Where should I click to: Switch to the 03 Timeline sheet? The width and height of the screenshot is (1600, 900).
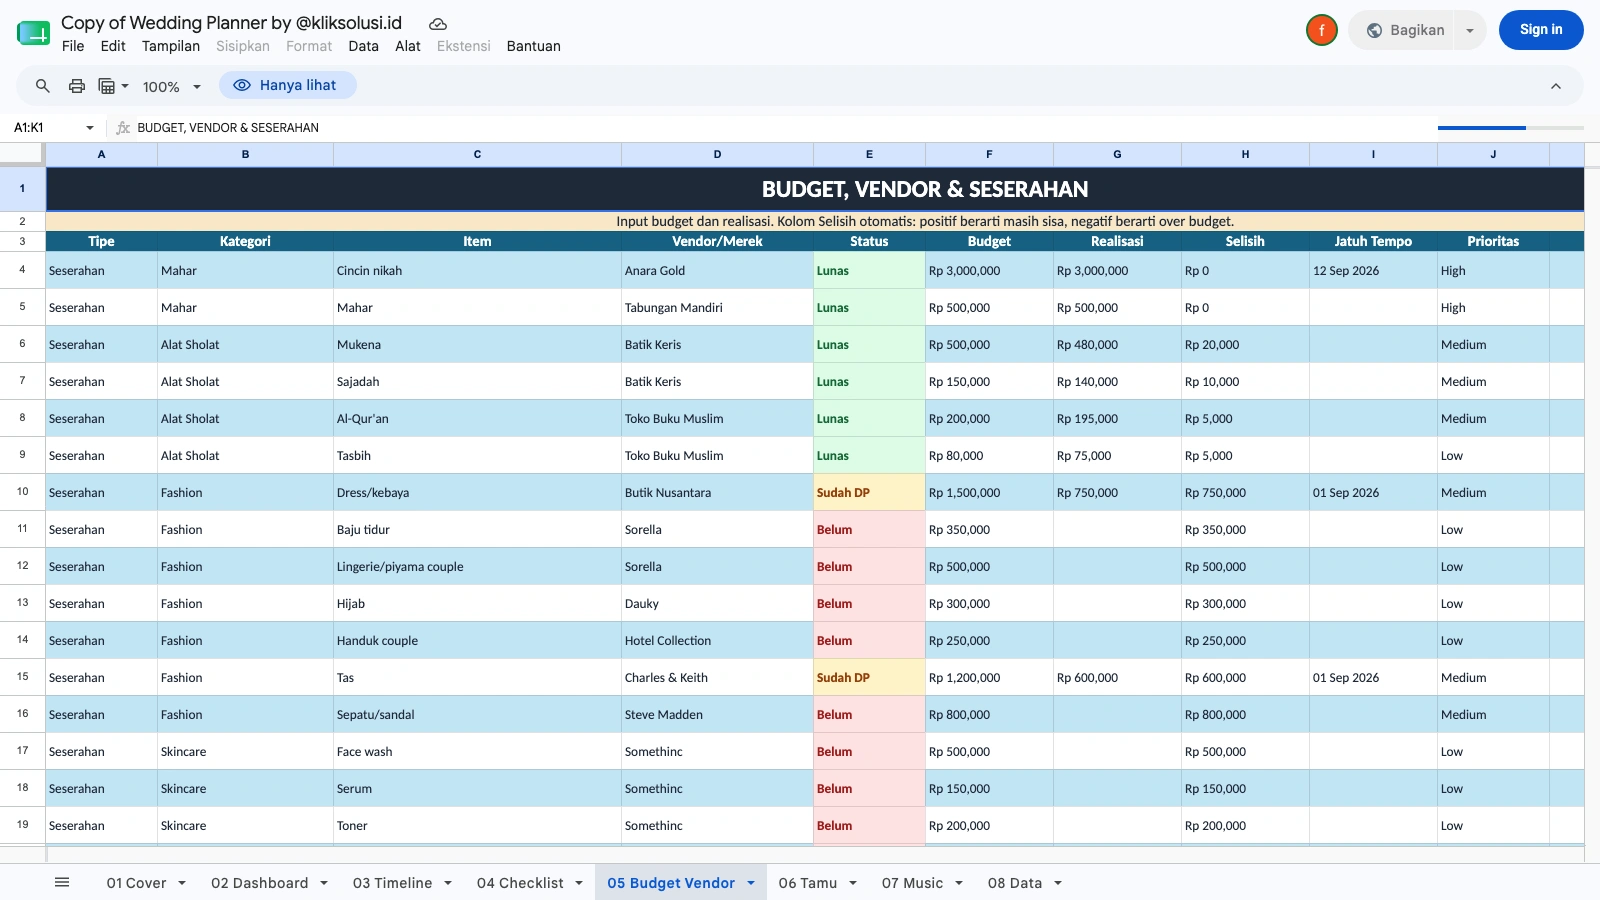(x=393, y=883)
